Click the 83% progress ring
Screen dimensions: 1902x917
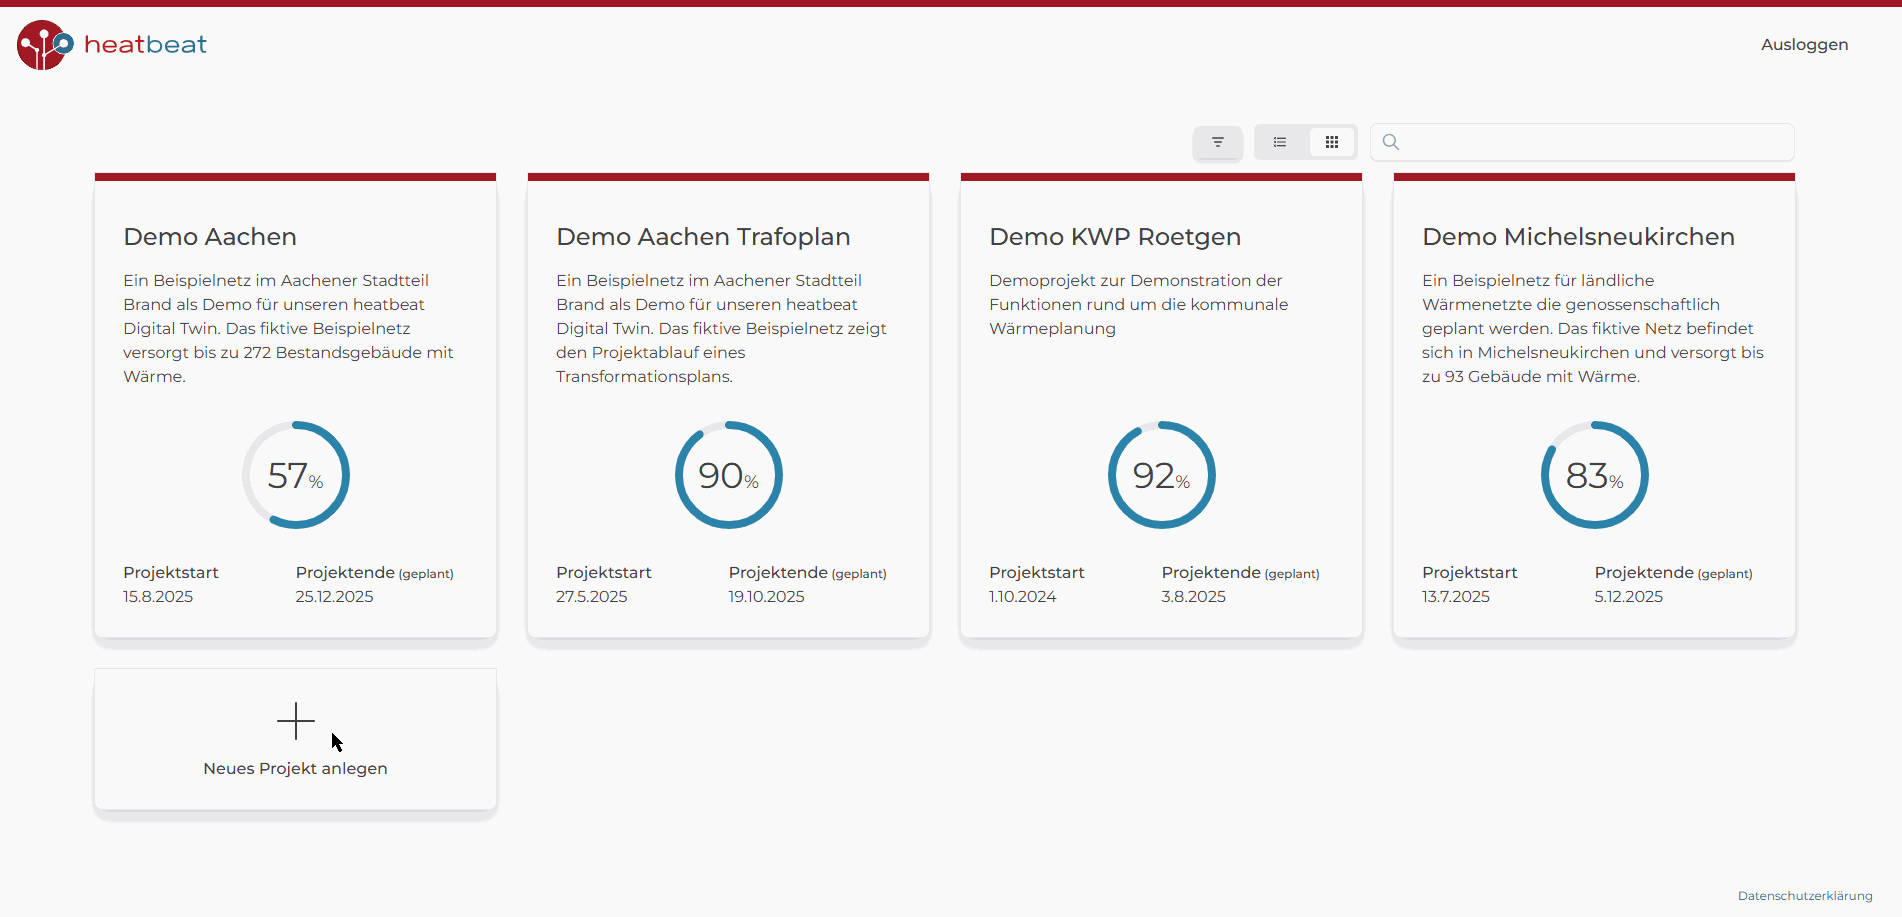1595,475
